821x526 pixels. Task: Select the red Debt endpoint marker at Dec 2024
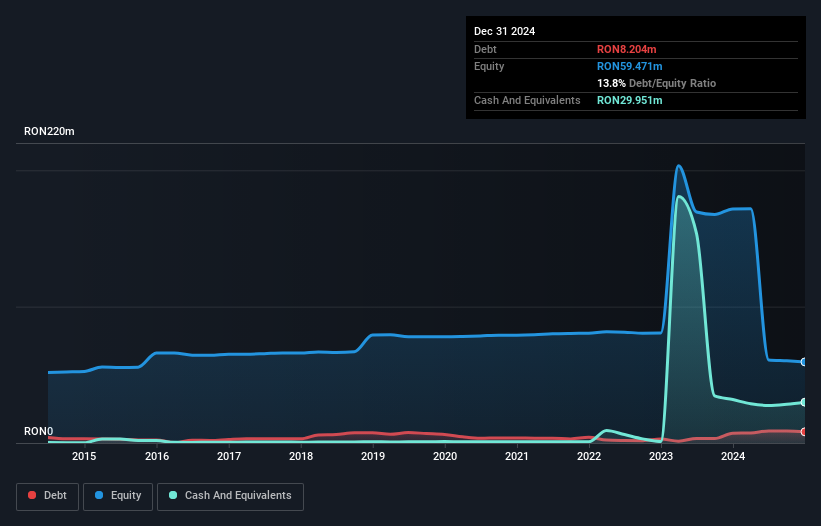click(x=804, y=432)
